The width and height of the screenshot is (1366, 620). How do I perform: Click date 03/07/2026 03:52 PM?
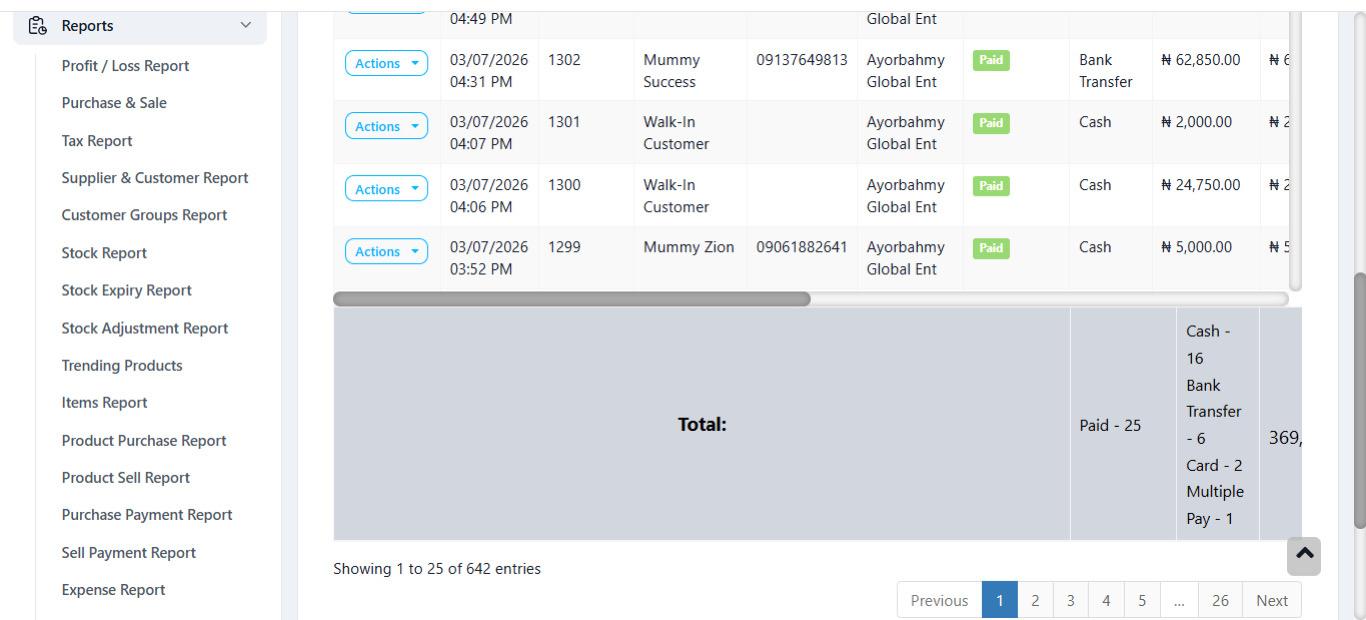pos(489,258)
